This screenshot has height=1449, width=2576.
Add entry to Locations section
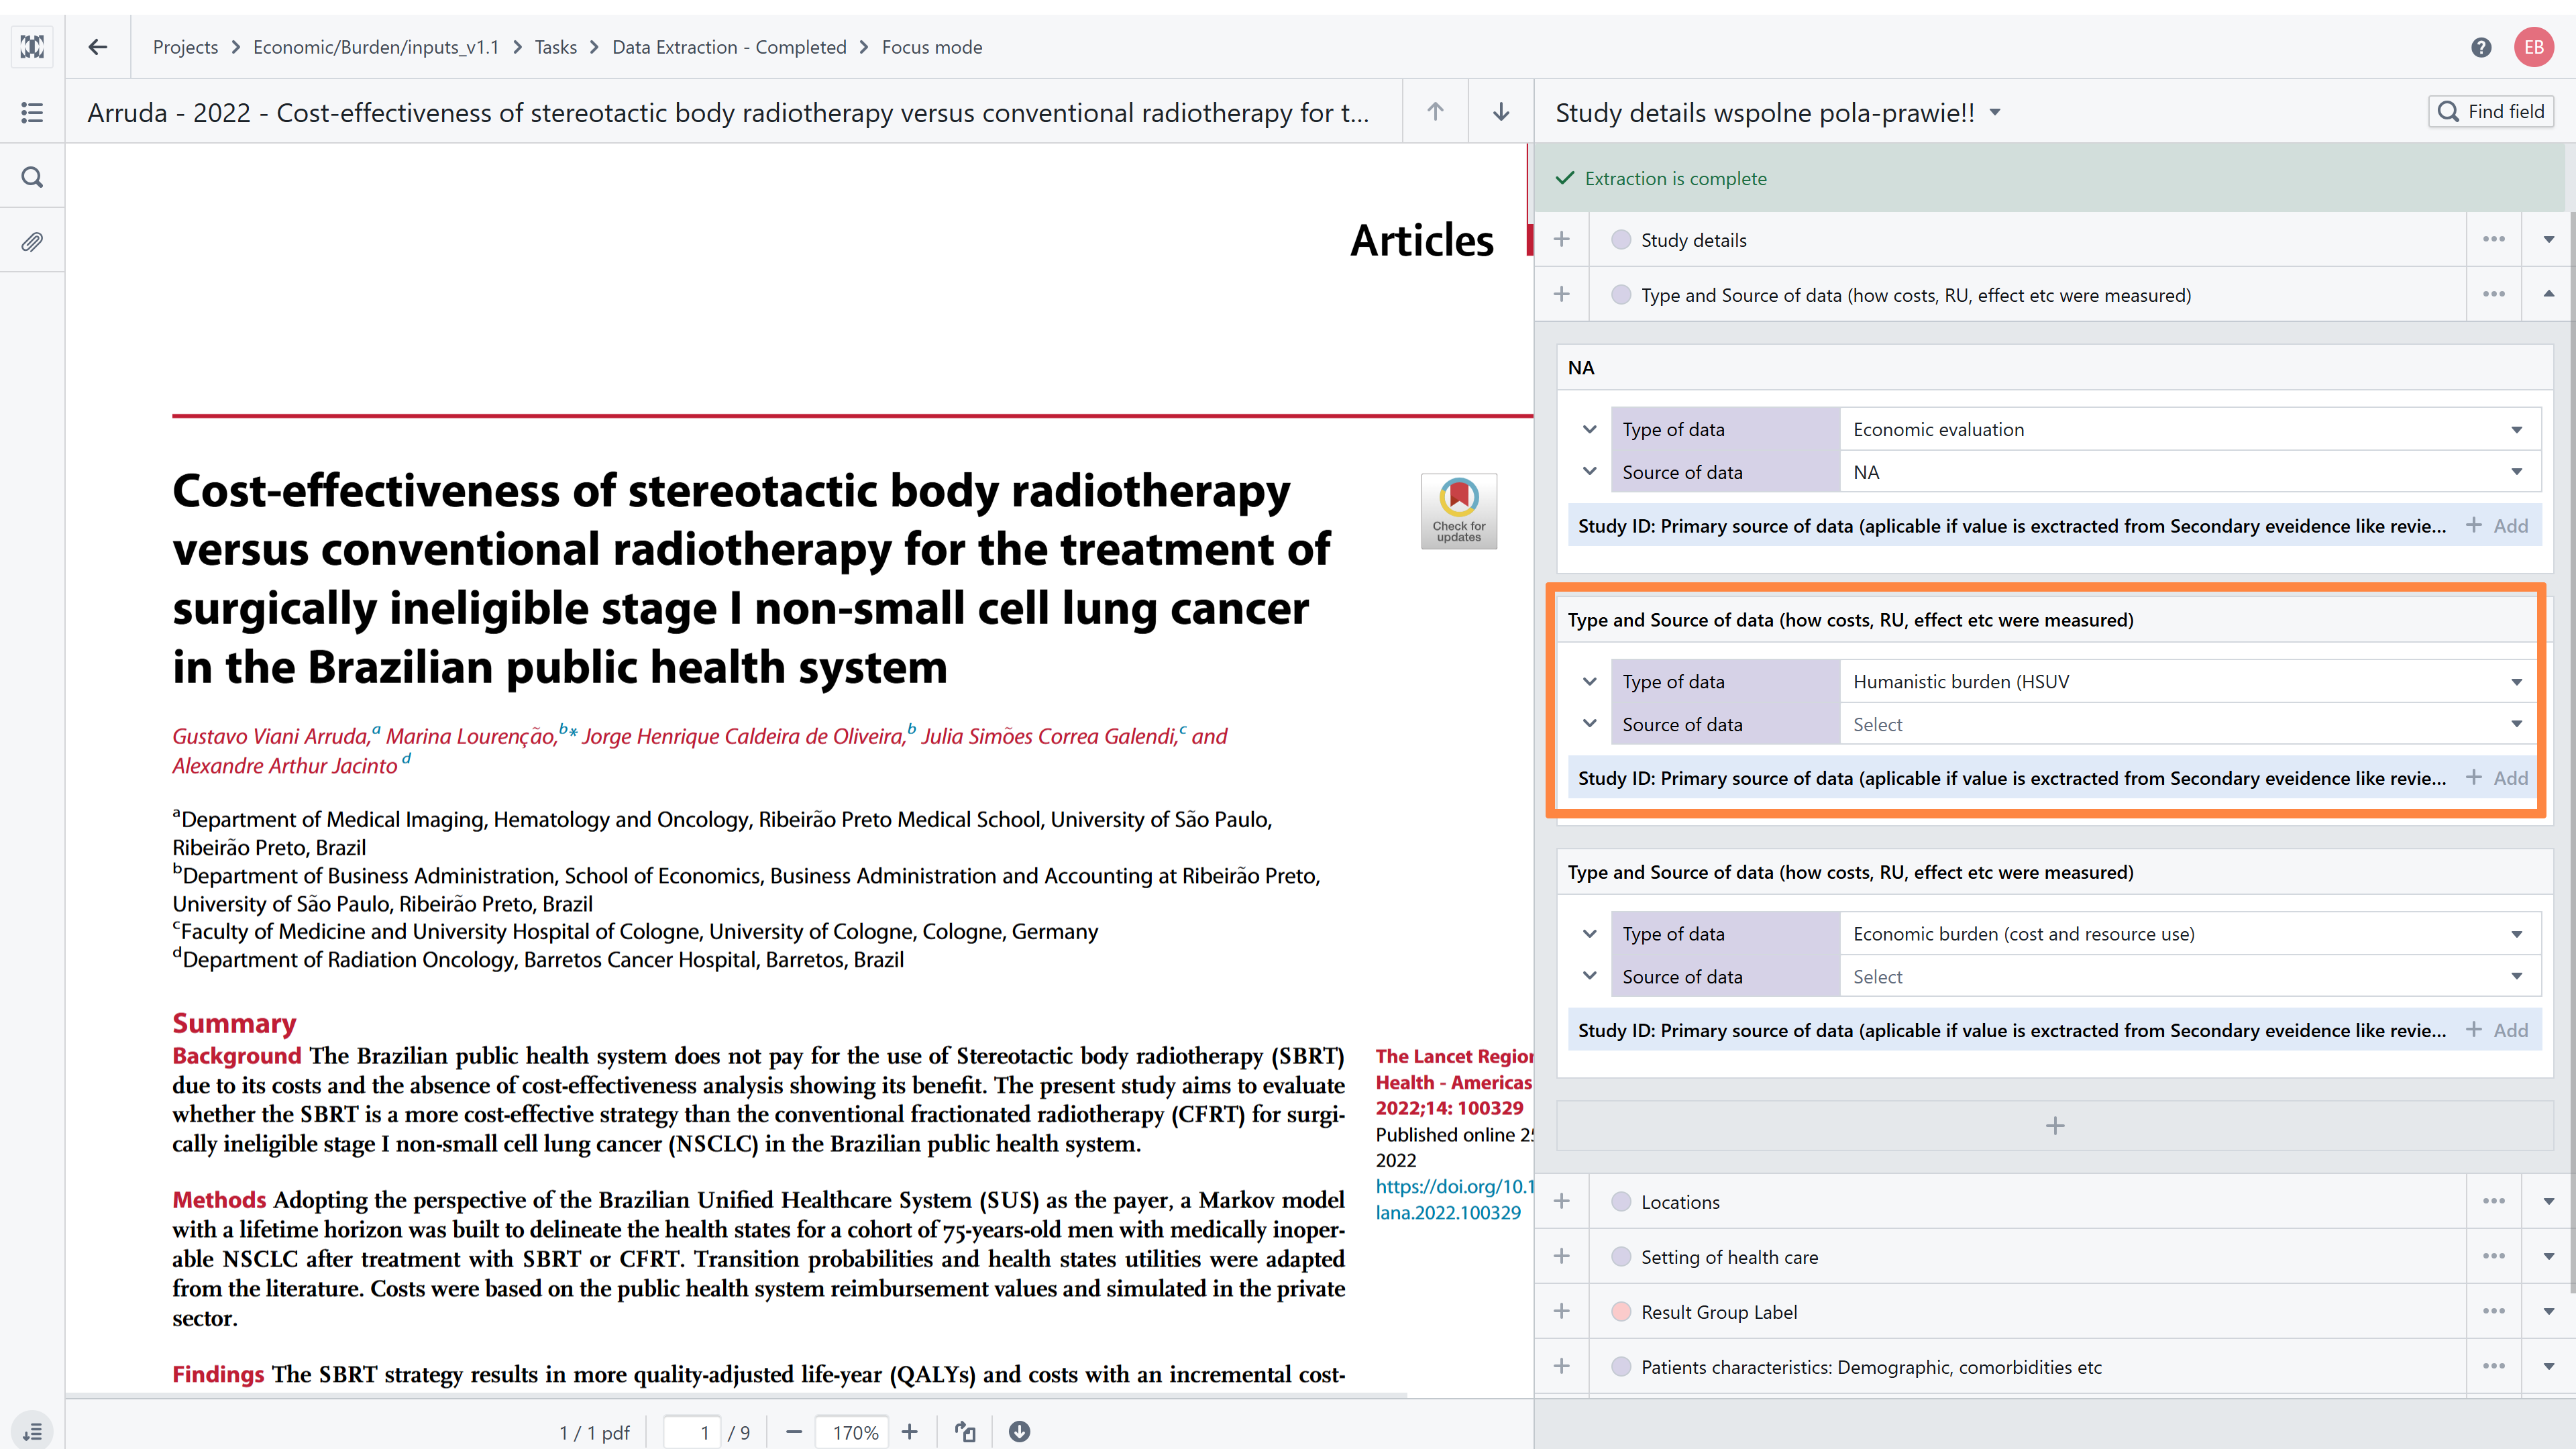click(1562, 1201)
